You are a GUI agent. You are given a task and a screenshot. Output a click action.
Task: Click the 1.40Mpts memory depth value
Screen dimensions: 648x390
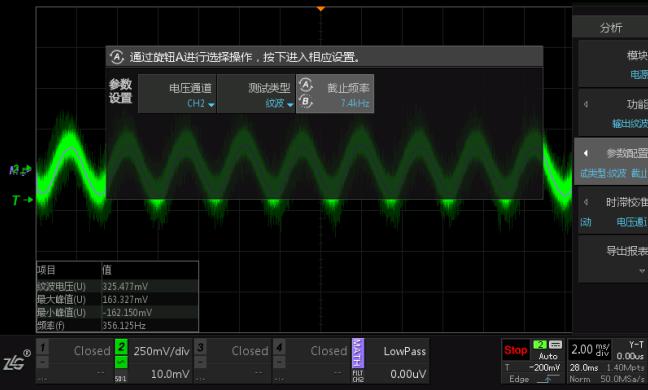(625, 368)
